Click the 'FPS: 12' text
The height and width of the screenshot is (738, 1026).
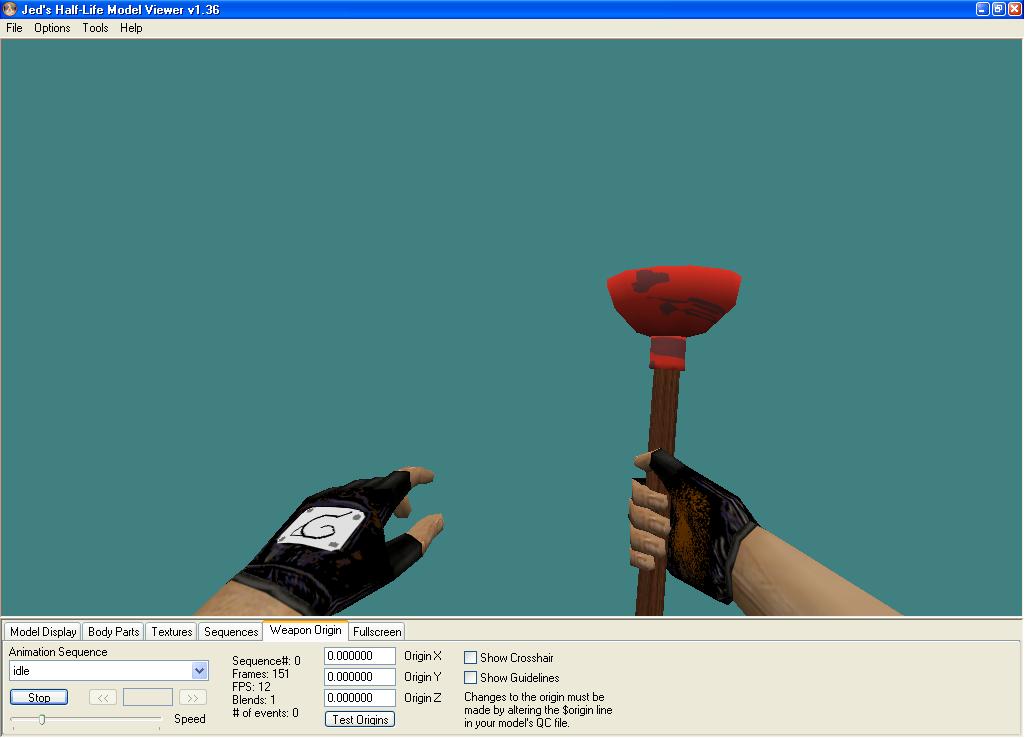click(251, 687)
